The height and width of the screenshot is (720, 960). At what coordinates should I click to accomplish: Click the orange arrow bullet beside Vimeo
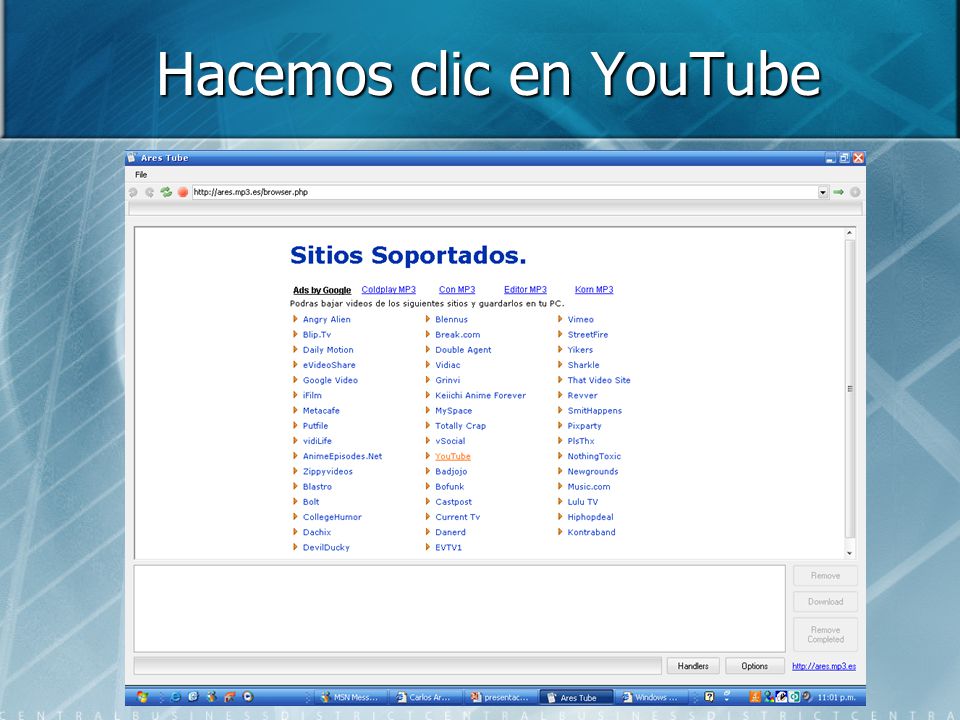pos(560,319)
